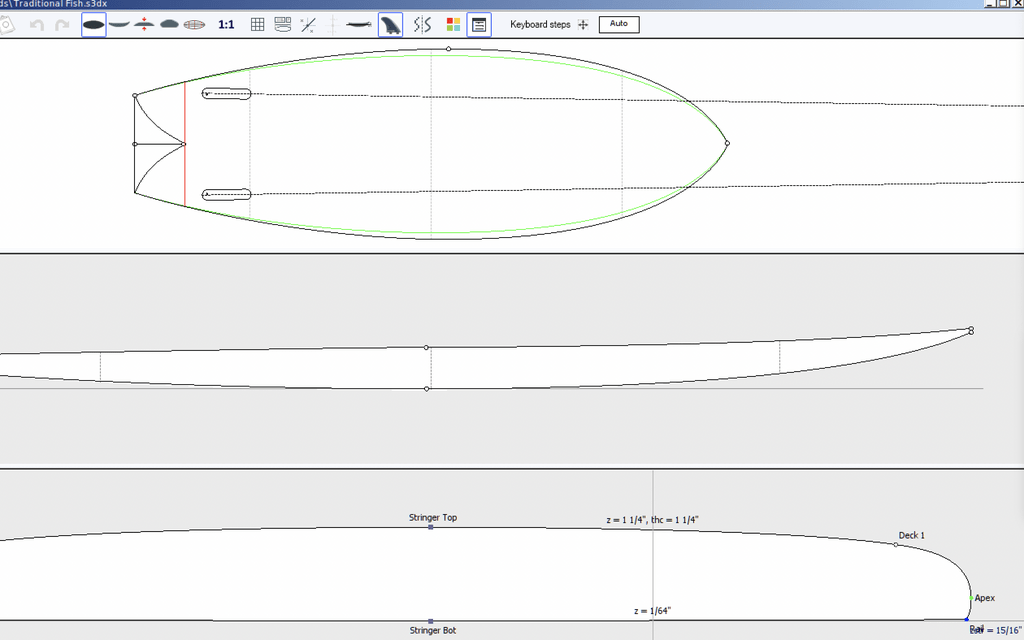Click the redo arrow
The width and height of the screenshot is (1024, 640).
click(62, 24)
